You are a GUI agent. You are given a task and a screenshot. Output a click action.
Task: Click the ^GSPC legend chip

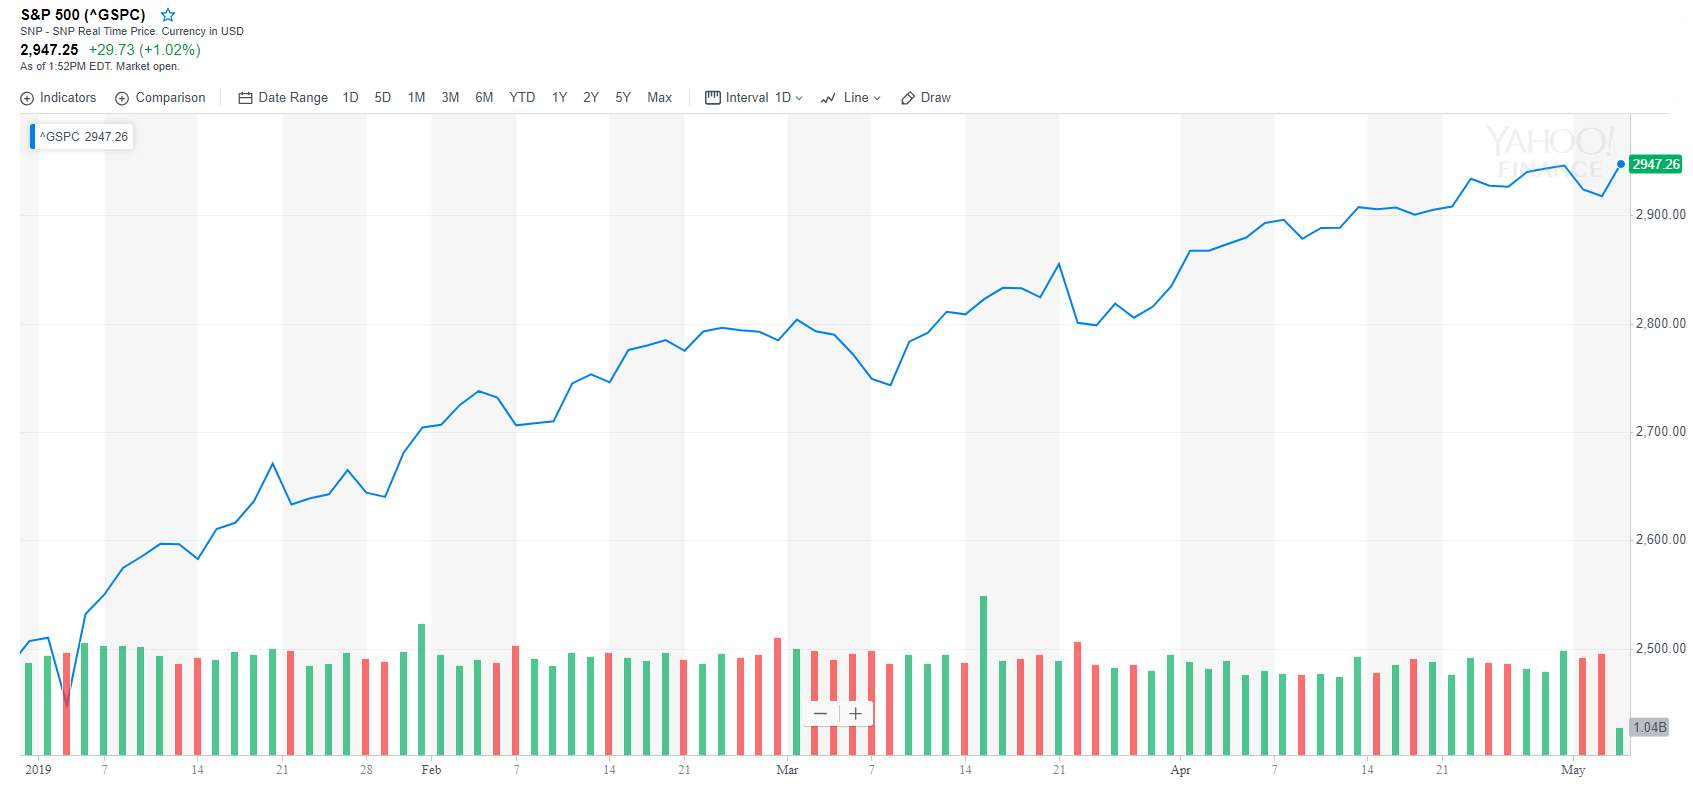click(x=80, y=136)
